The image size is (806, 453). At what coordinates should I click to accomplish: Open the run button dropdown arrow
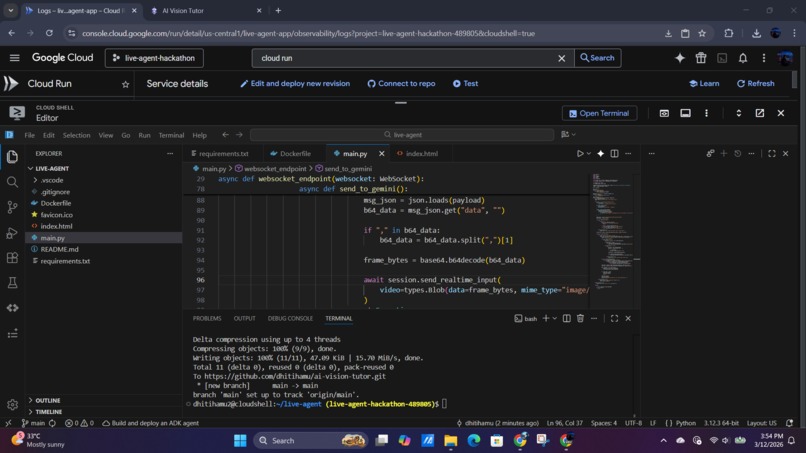click(589, 153)
